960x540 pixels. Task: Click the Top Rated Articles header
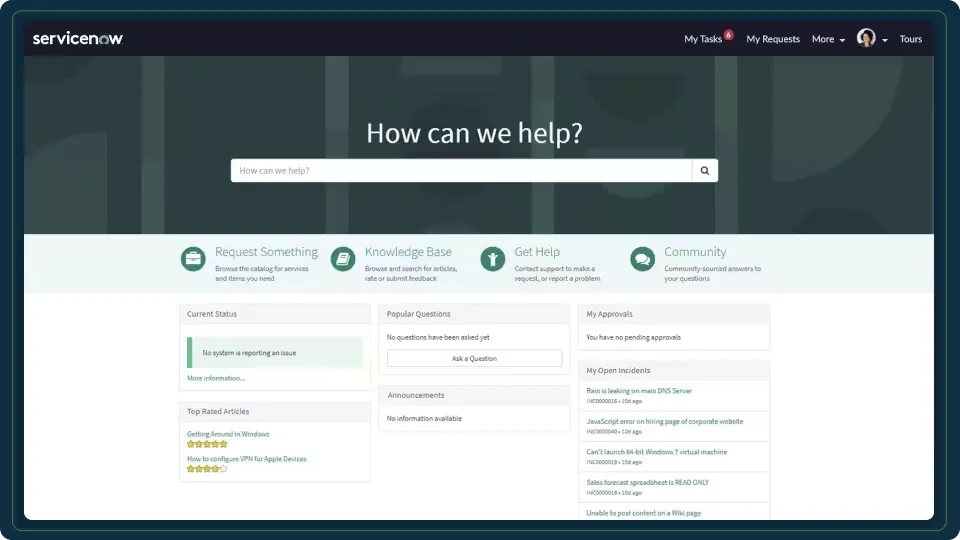pyautogui.click(x=274, y=411)
